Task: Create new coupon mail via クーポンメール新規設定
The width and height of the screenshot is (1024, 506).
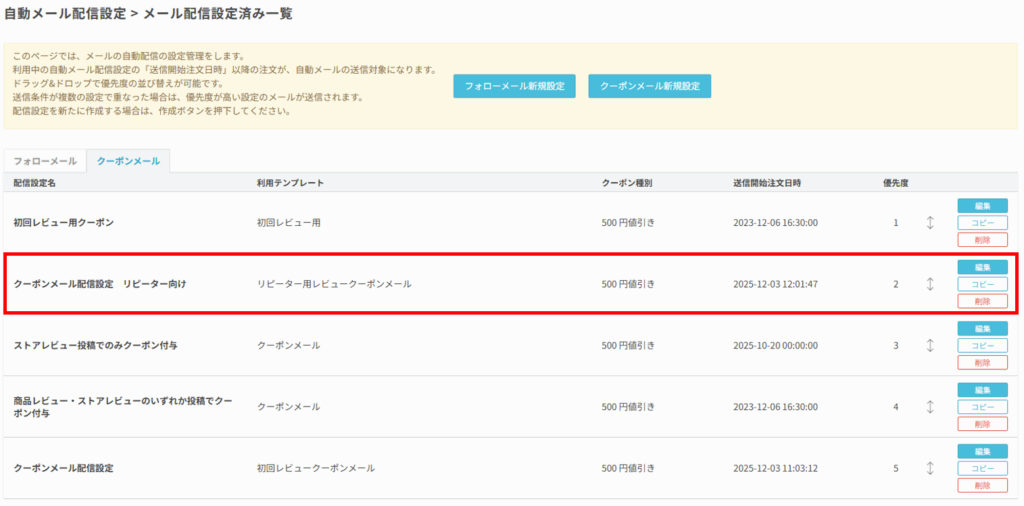Action: coord(649,87)
